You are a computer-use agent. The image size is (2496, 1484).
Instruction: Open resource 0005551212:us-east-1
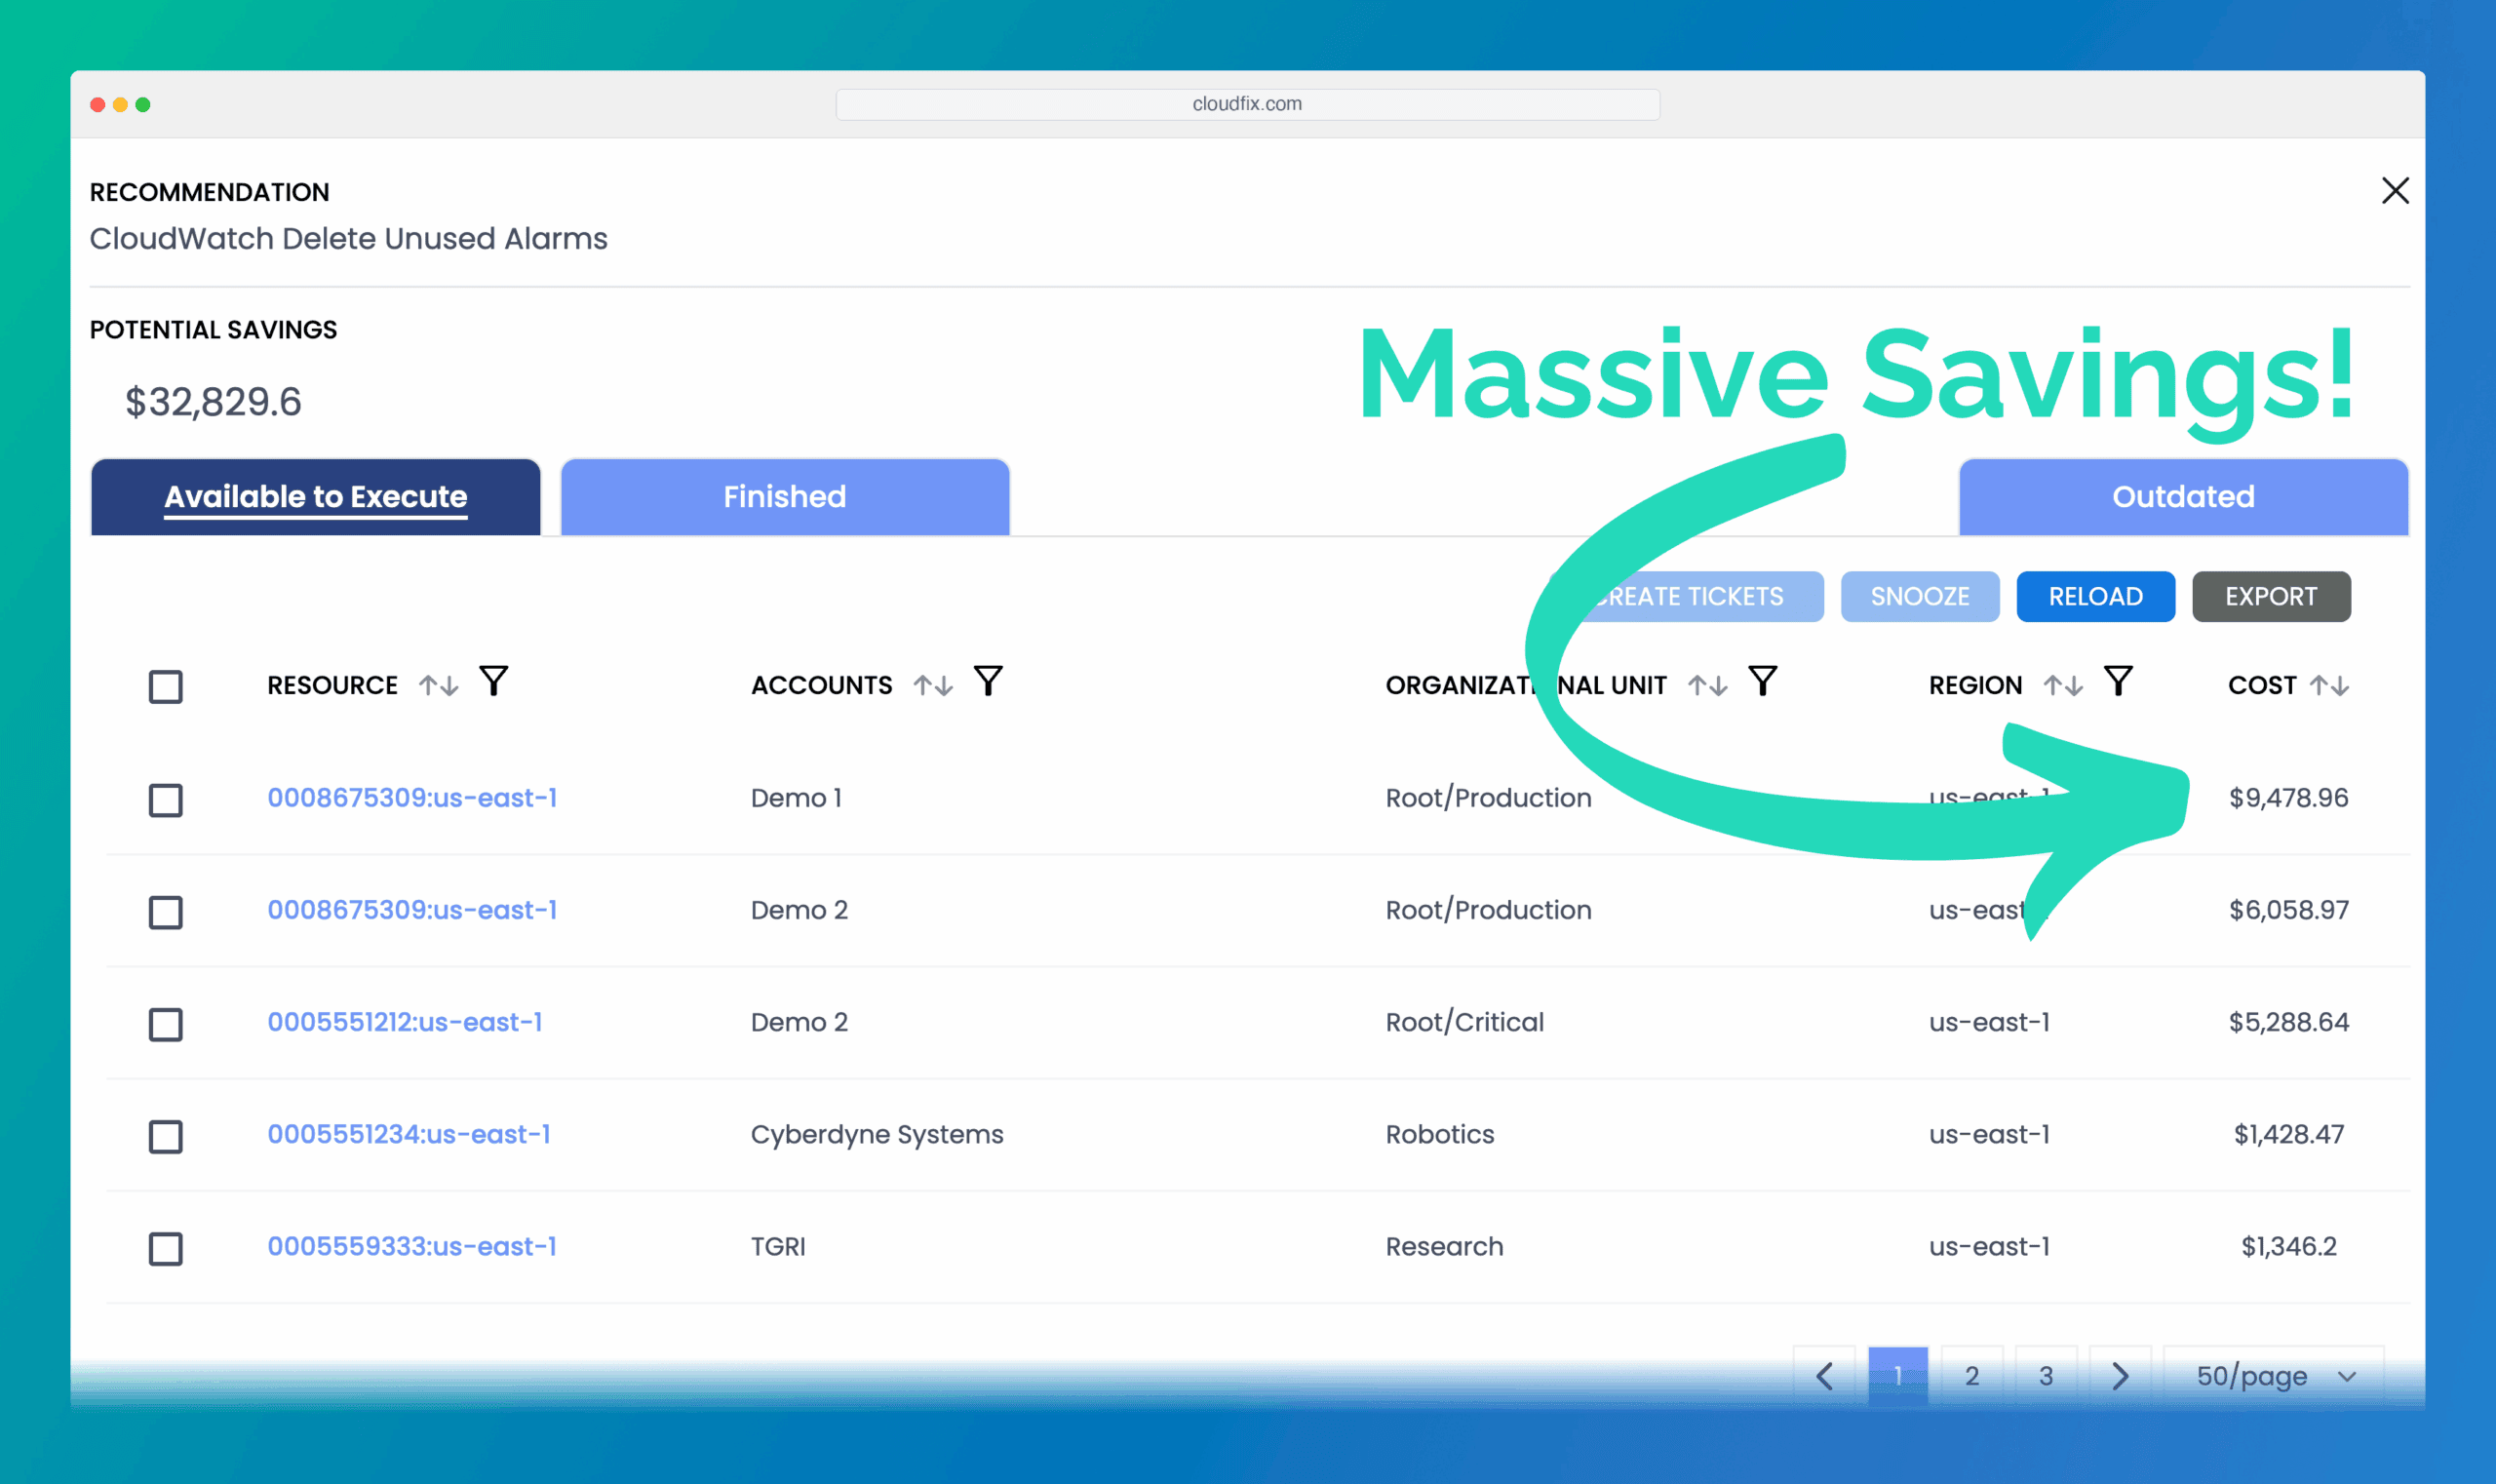tap(405, 1021)
